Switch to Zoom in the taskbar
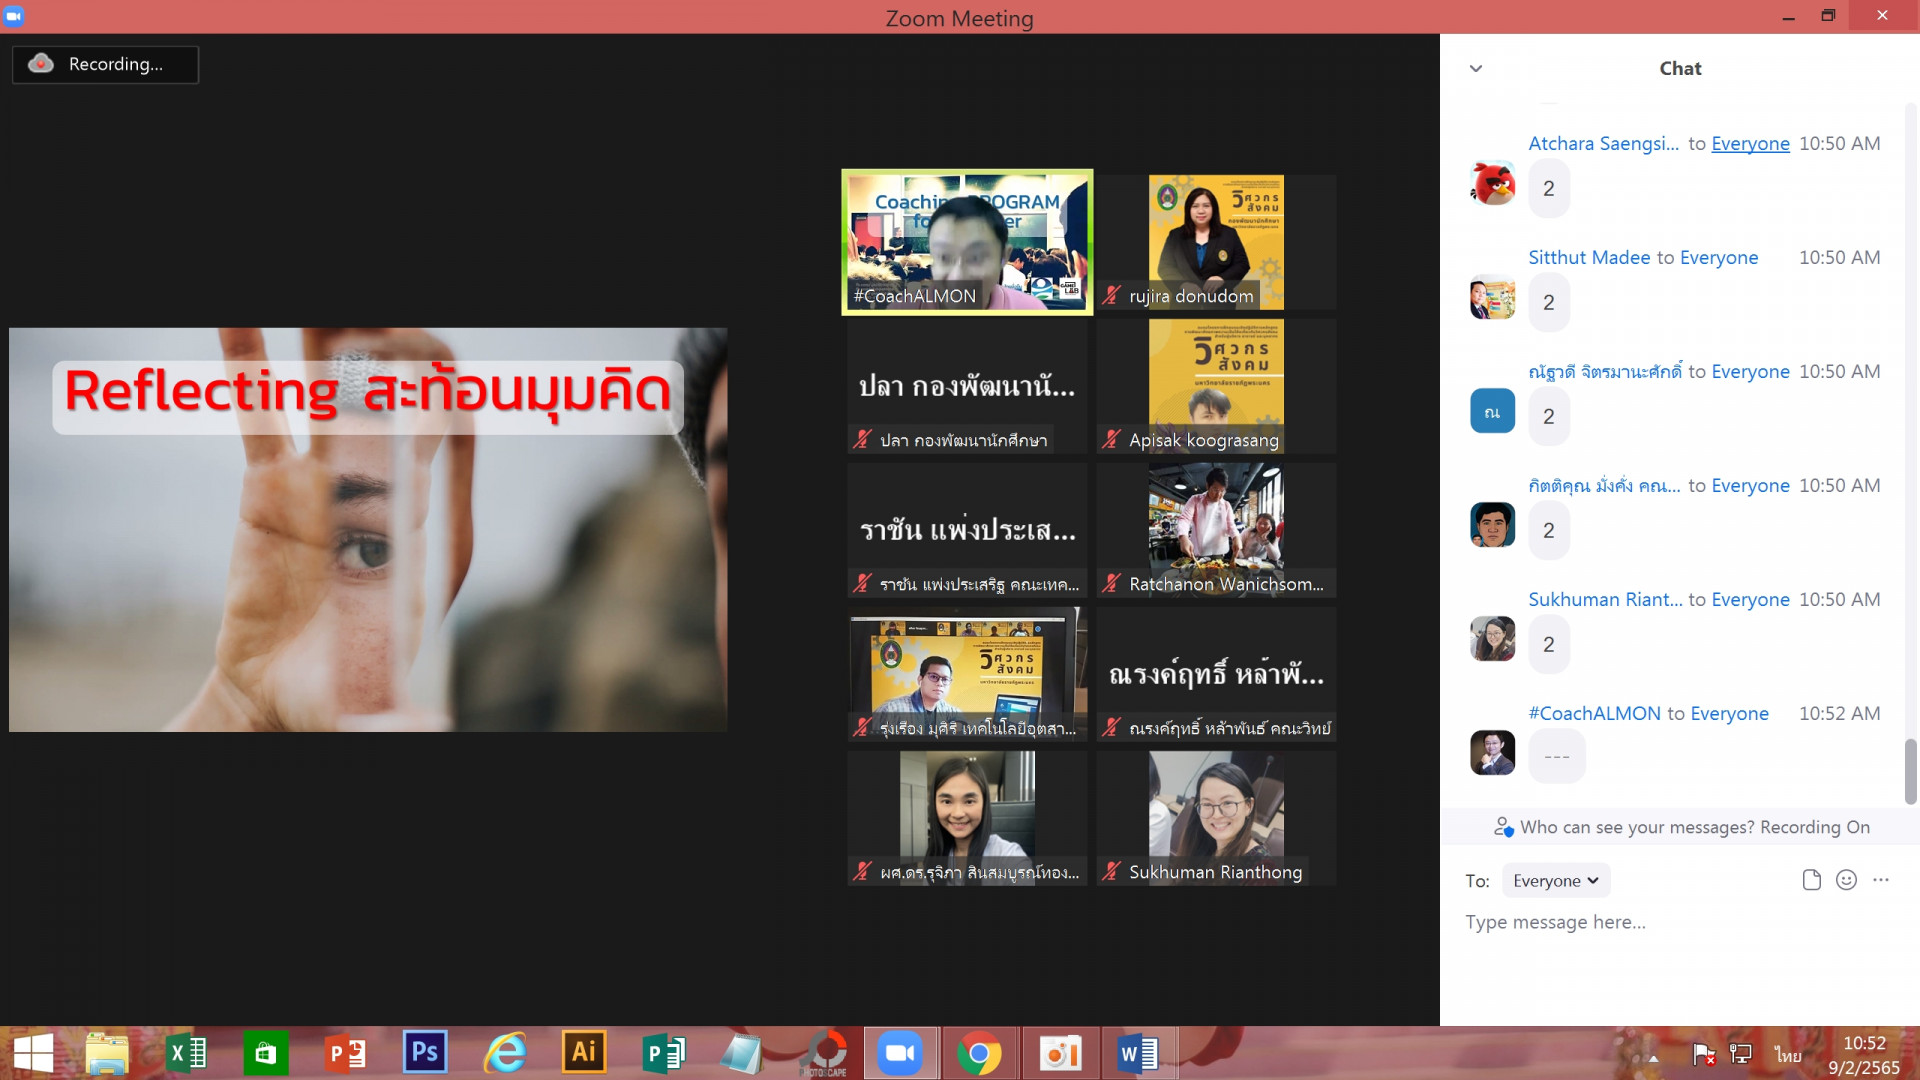The image size is (1920, 1080). (x=900, y=1053)
